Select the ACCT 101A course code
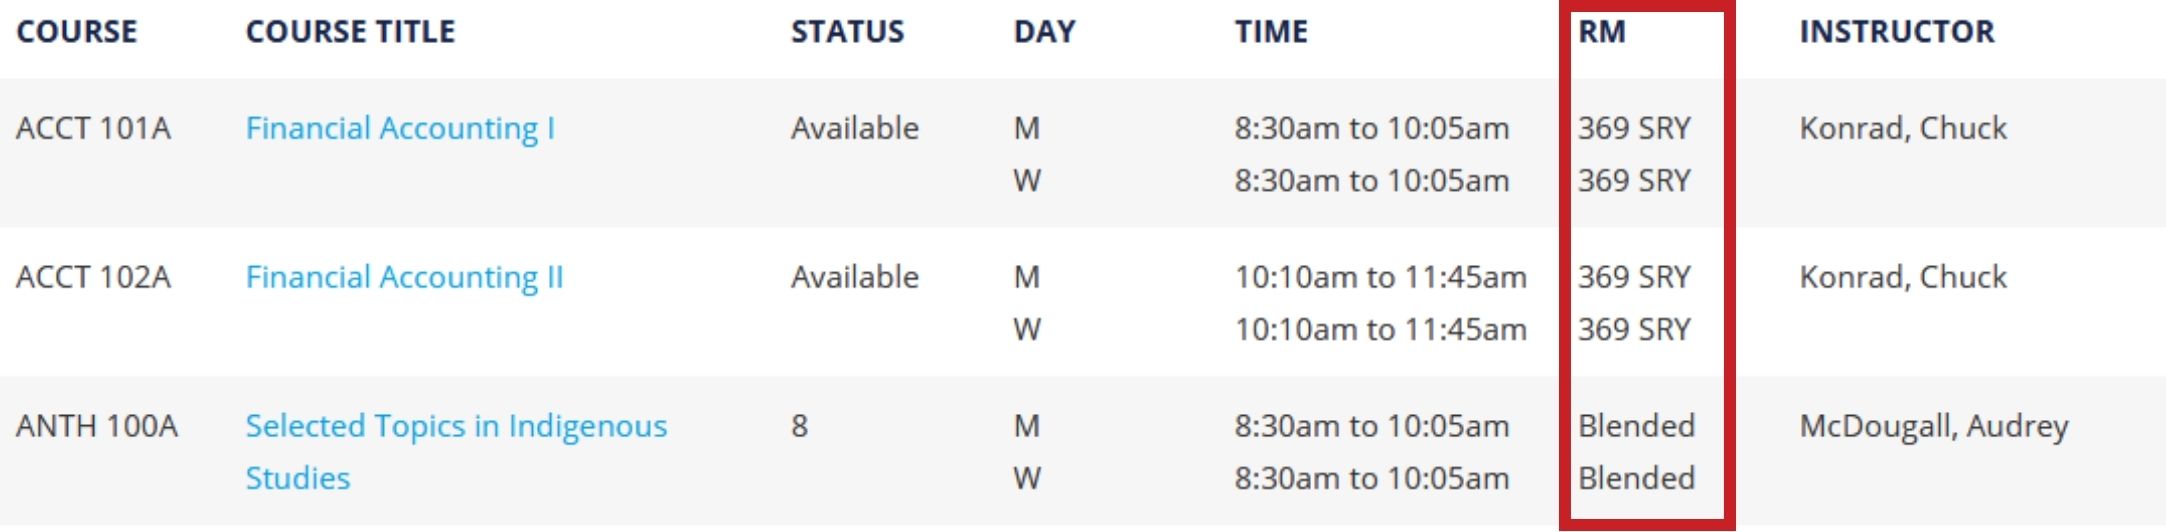The image size is (2166, 532). point(93,129)
